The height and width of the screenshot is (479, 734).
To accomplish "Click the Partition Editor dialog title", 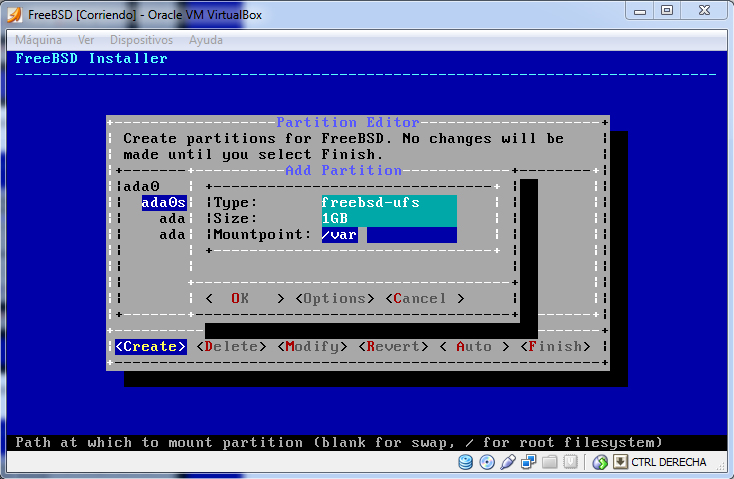I will click(x=348, y=123).
